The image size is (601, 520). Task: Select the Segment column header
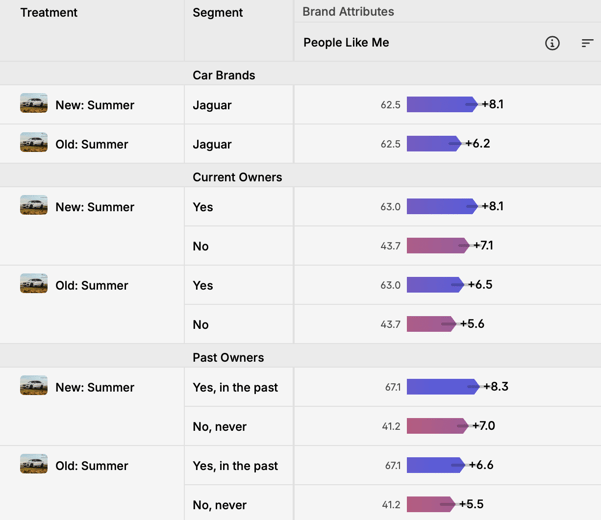click(x=217, y=13)
